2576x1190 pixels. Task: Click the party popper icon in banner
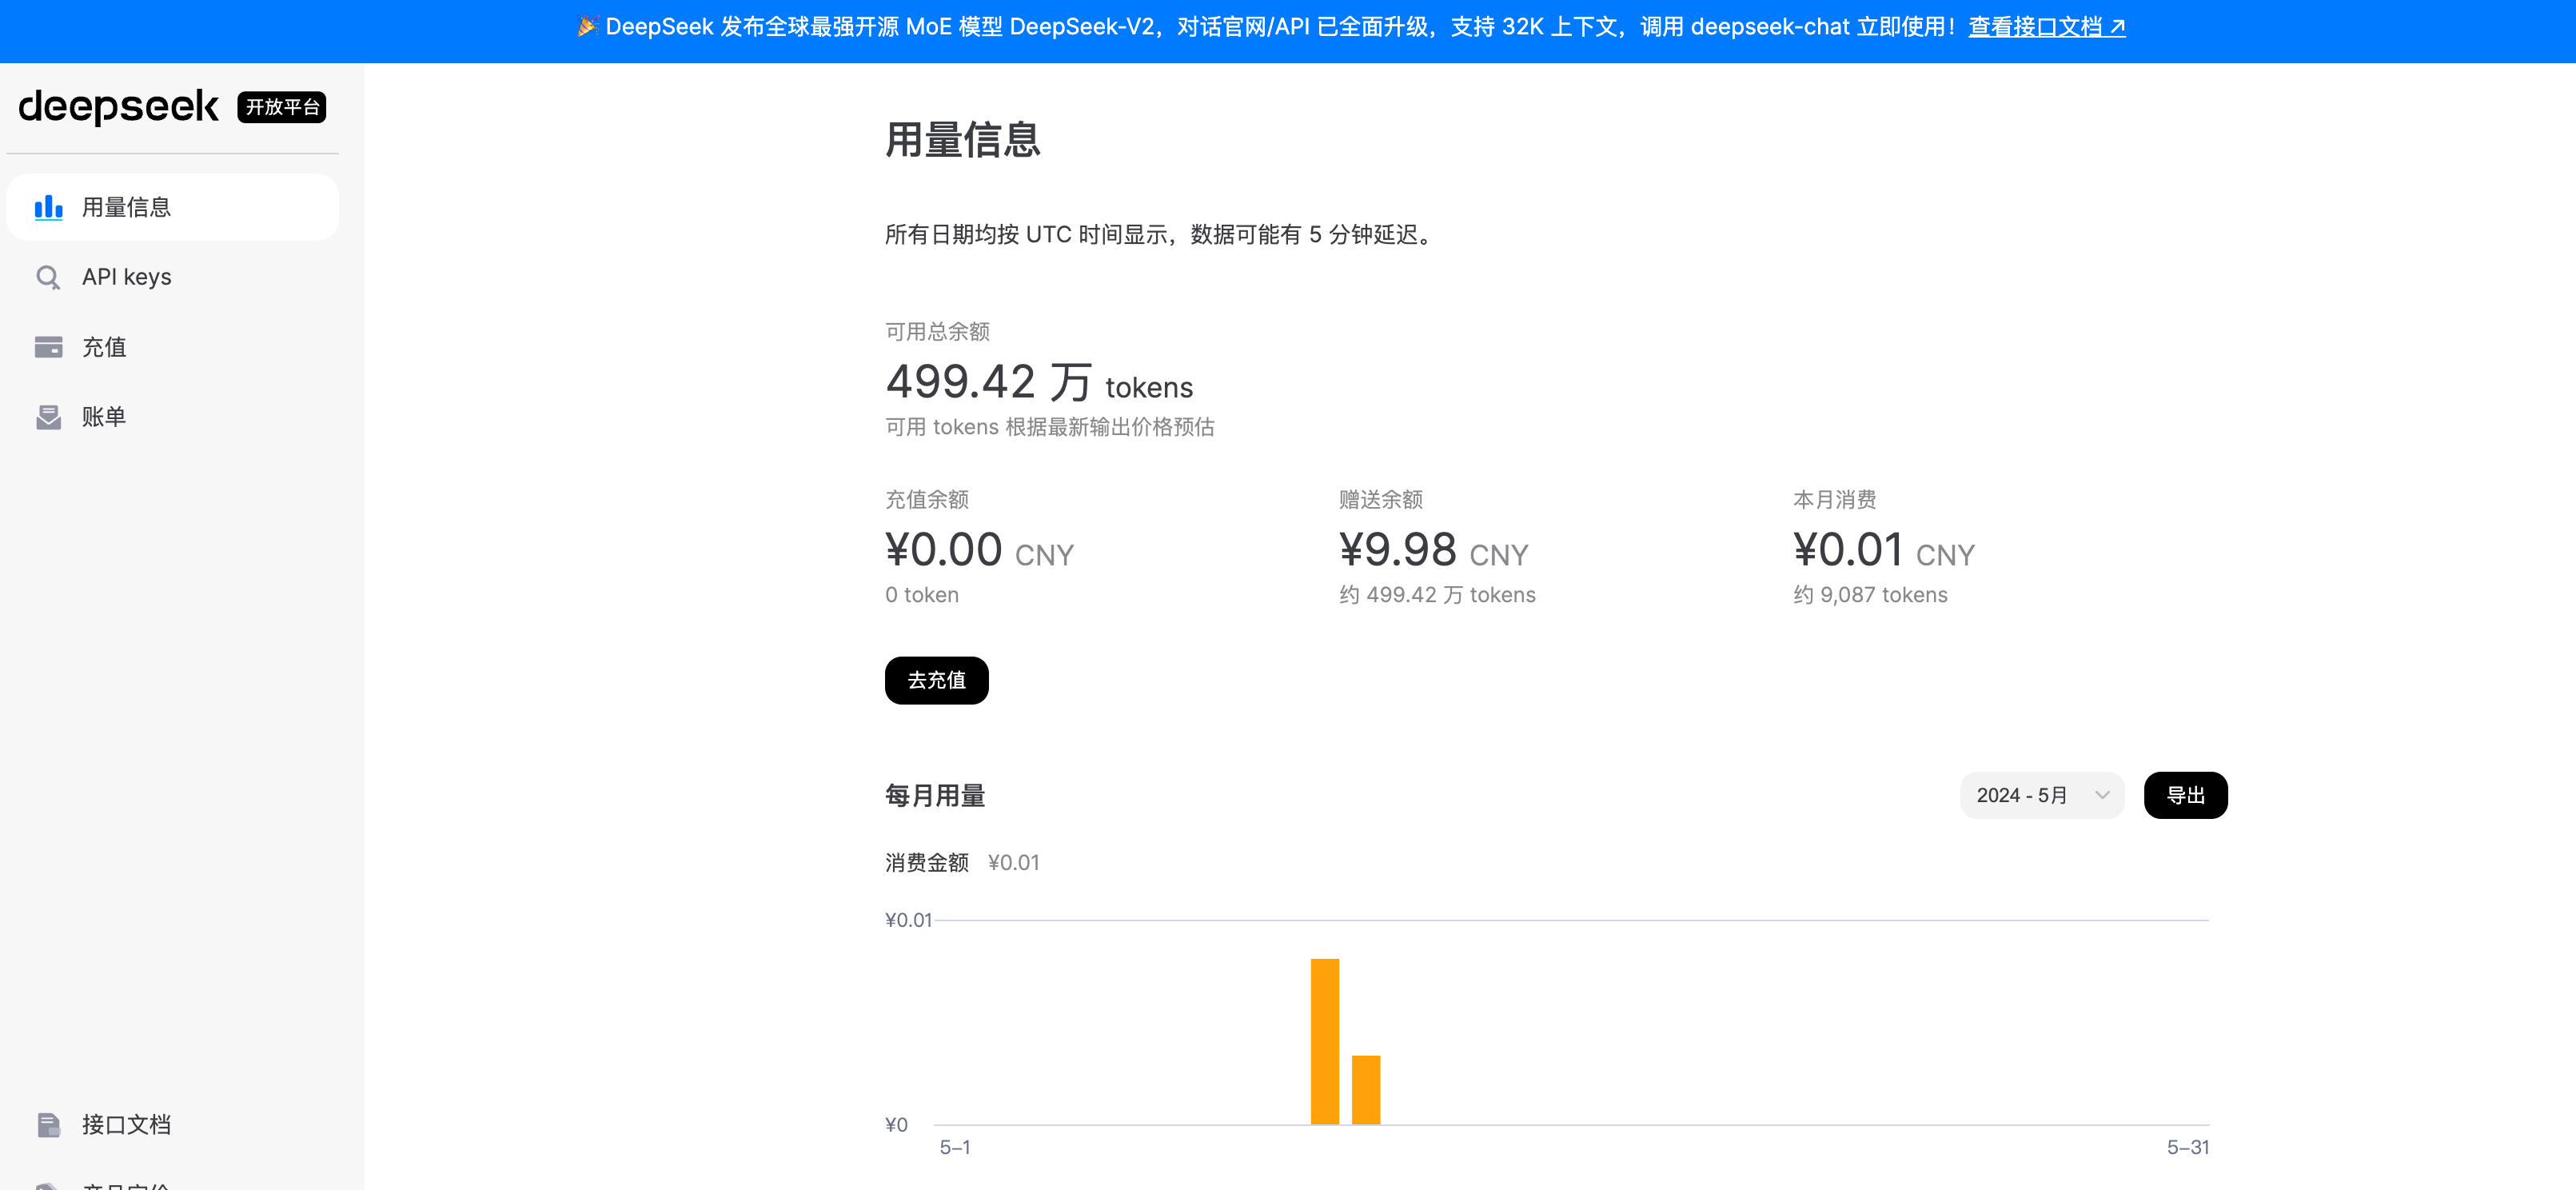pyautogui.click(x=587, y=27)
